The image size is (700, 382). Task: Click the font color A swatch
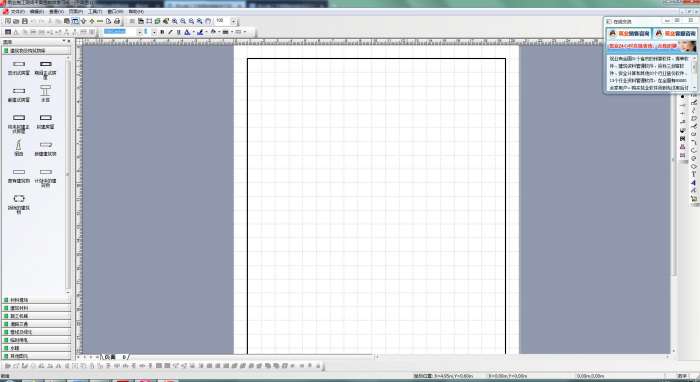[187, 32]
